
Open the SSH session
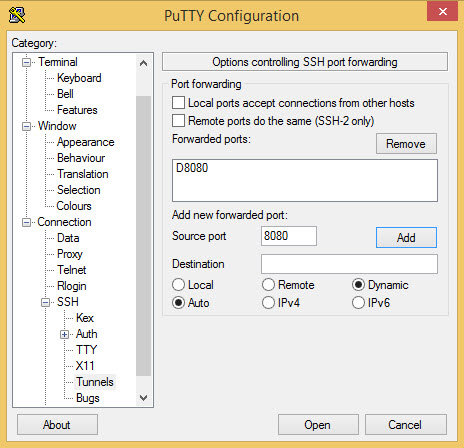(x=318, y=425)
